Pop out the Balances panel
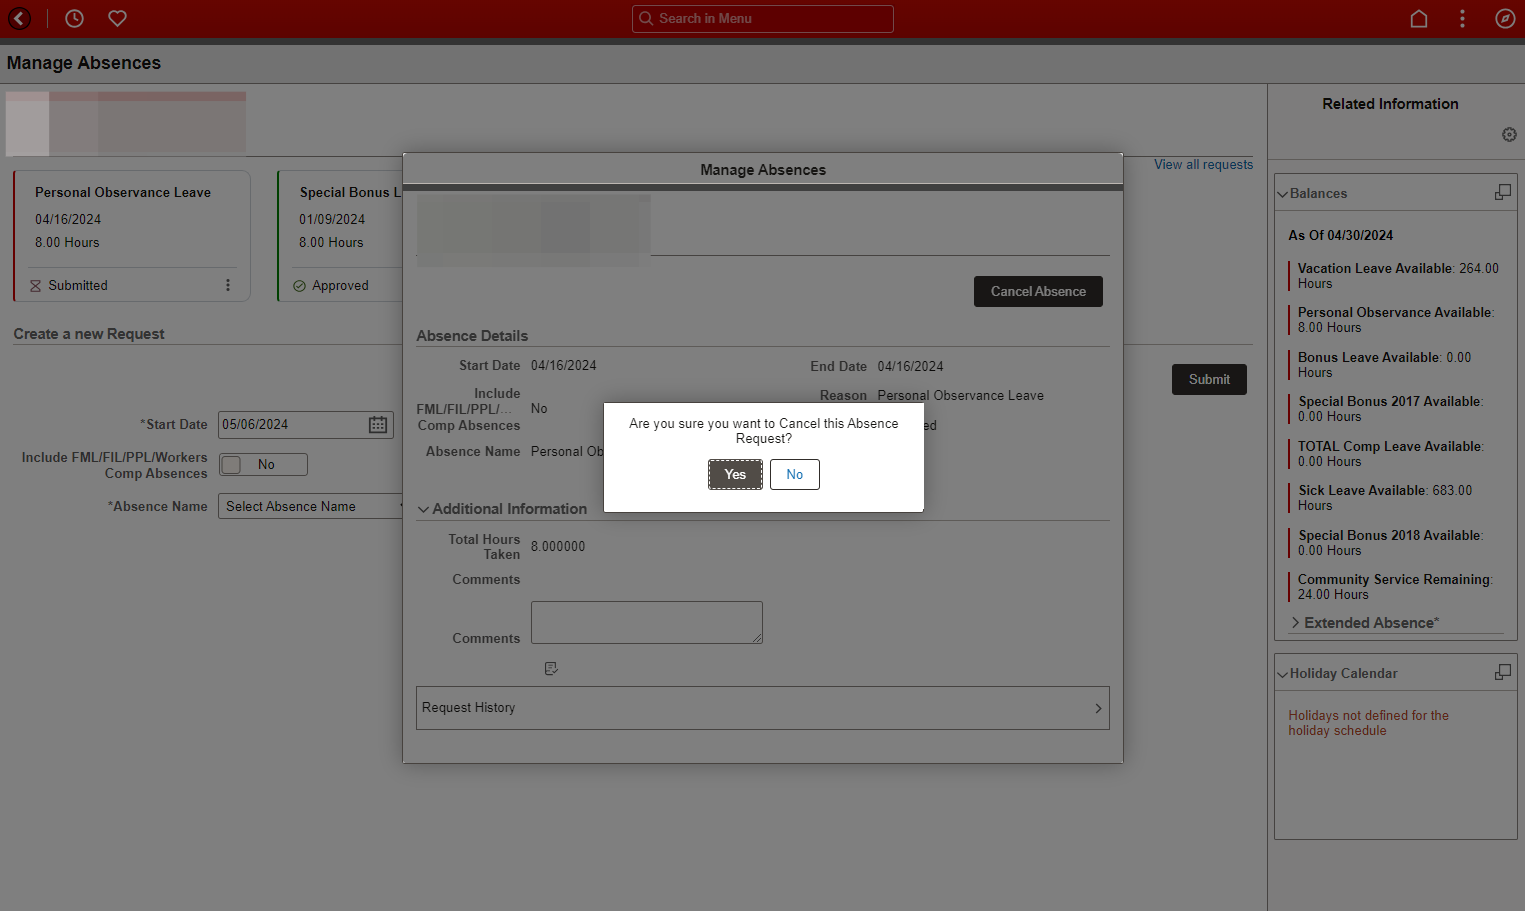 [x=1502, y=192]
